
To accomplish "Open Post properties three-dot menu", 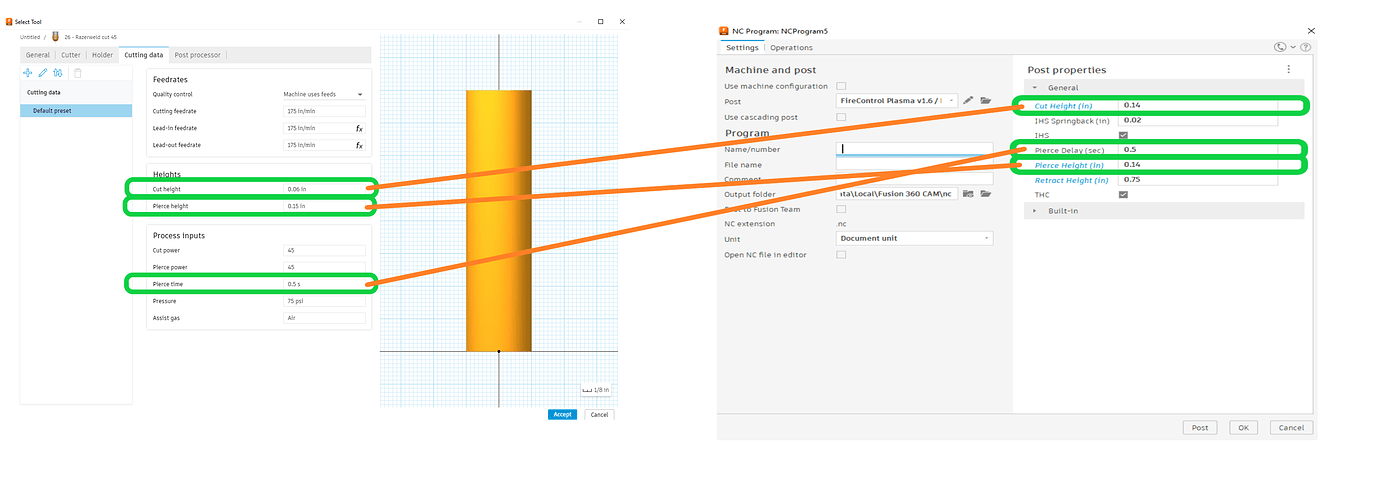I will [x=1288, y=70].
